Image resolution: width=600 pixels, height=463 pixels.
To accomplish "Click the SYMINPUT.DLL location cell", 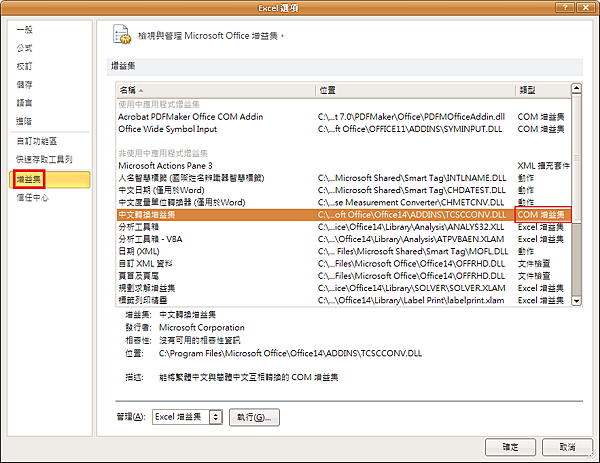I will pyautogui.click(x=410, y=129).
